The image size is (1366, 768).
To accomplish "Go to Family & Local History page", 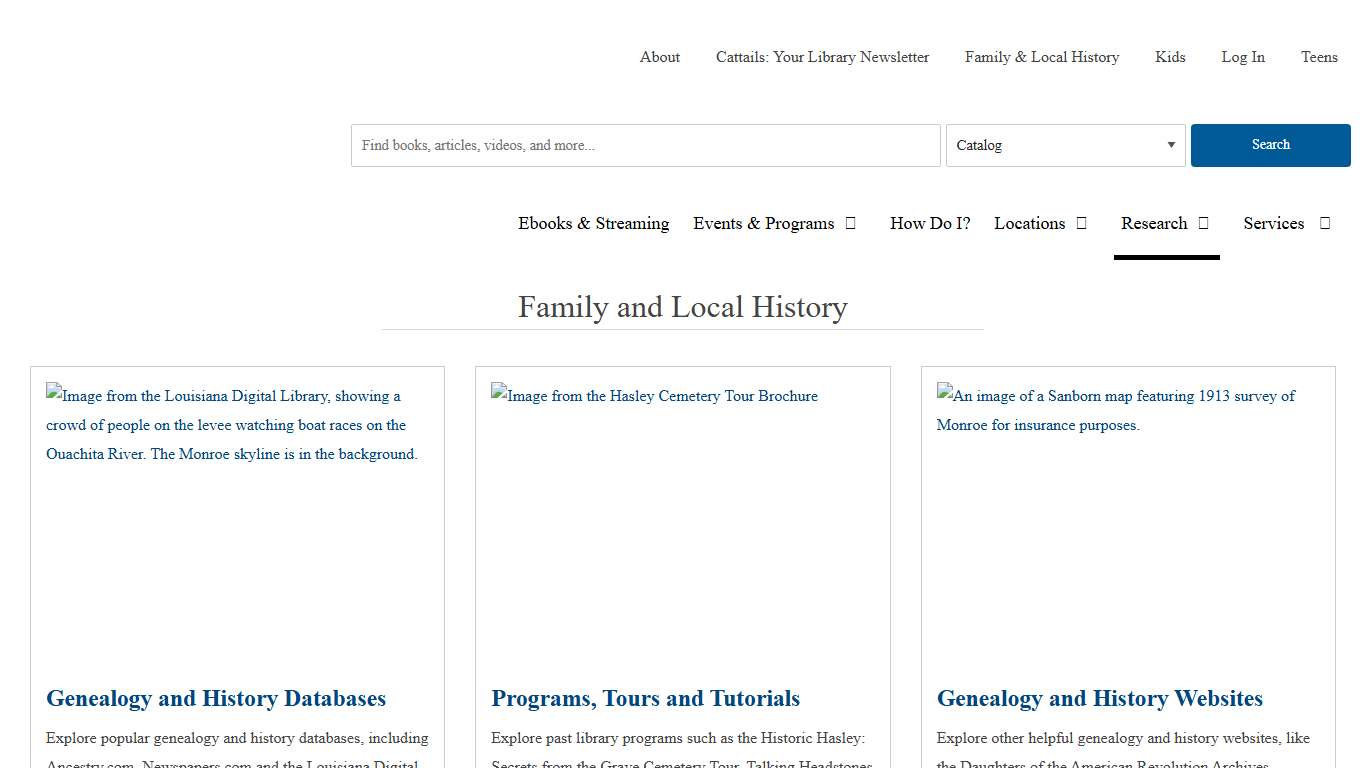I will click(1042, 57).
